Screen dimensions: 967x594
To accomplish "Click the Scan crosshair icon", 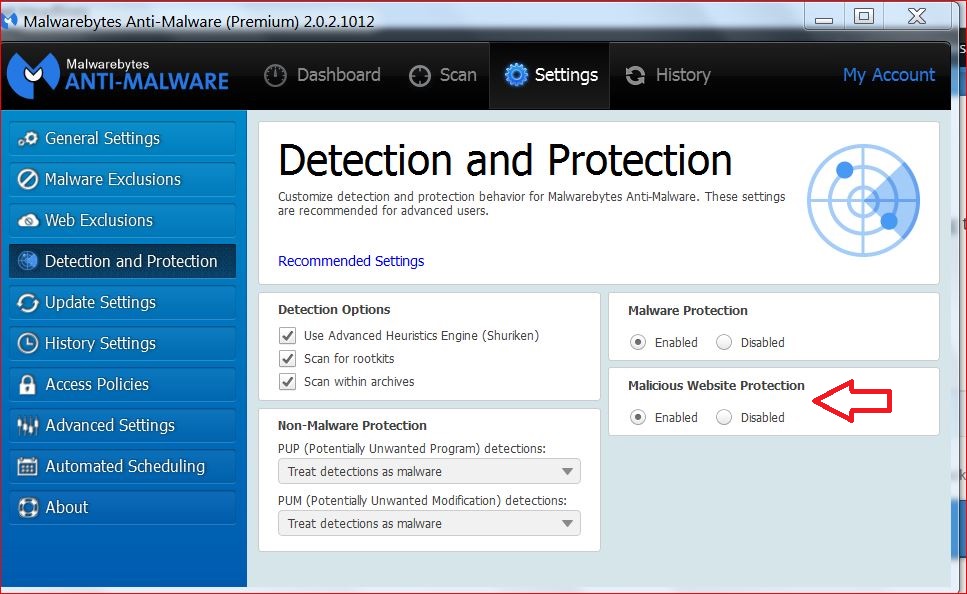I will (420, 75).
